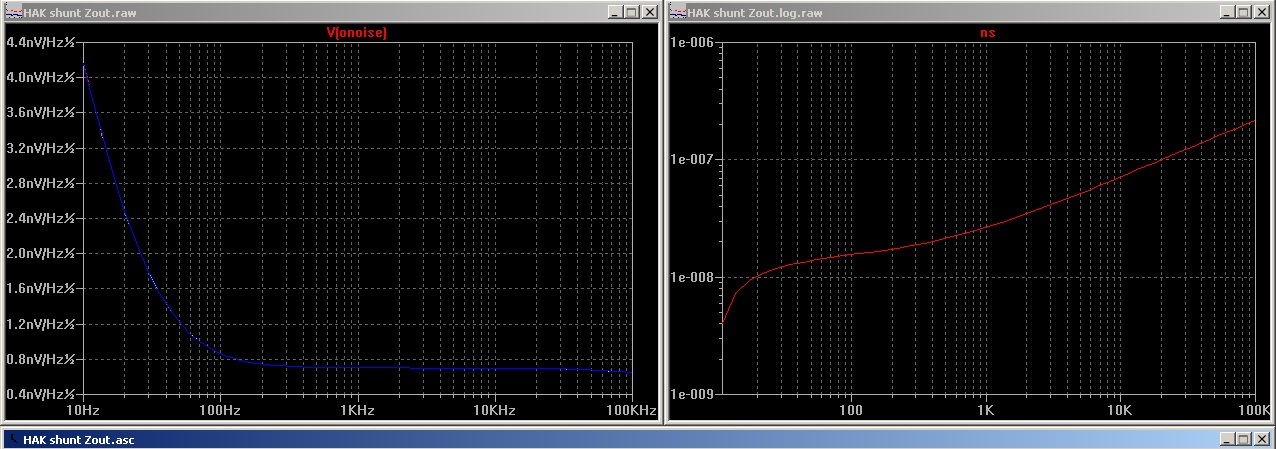Screen dimensions: 1276x449
Task: Click the 100K label on ns plot axis
Action: 1254,411
